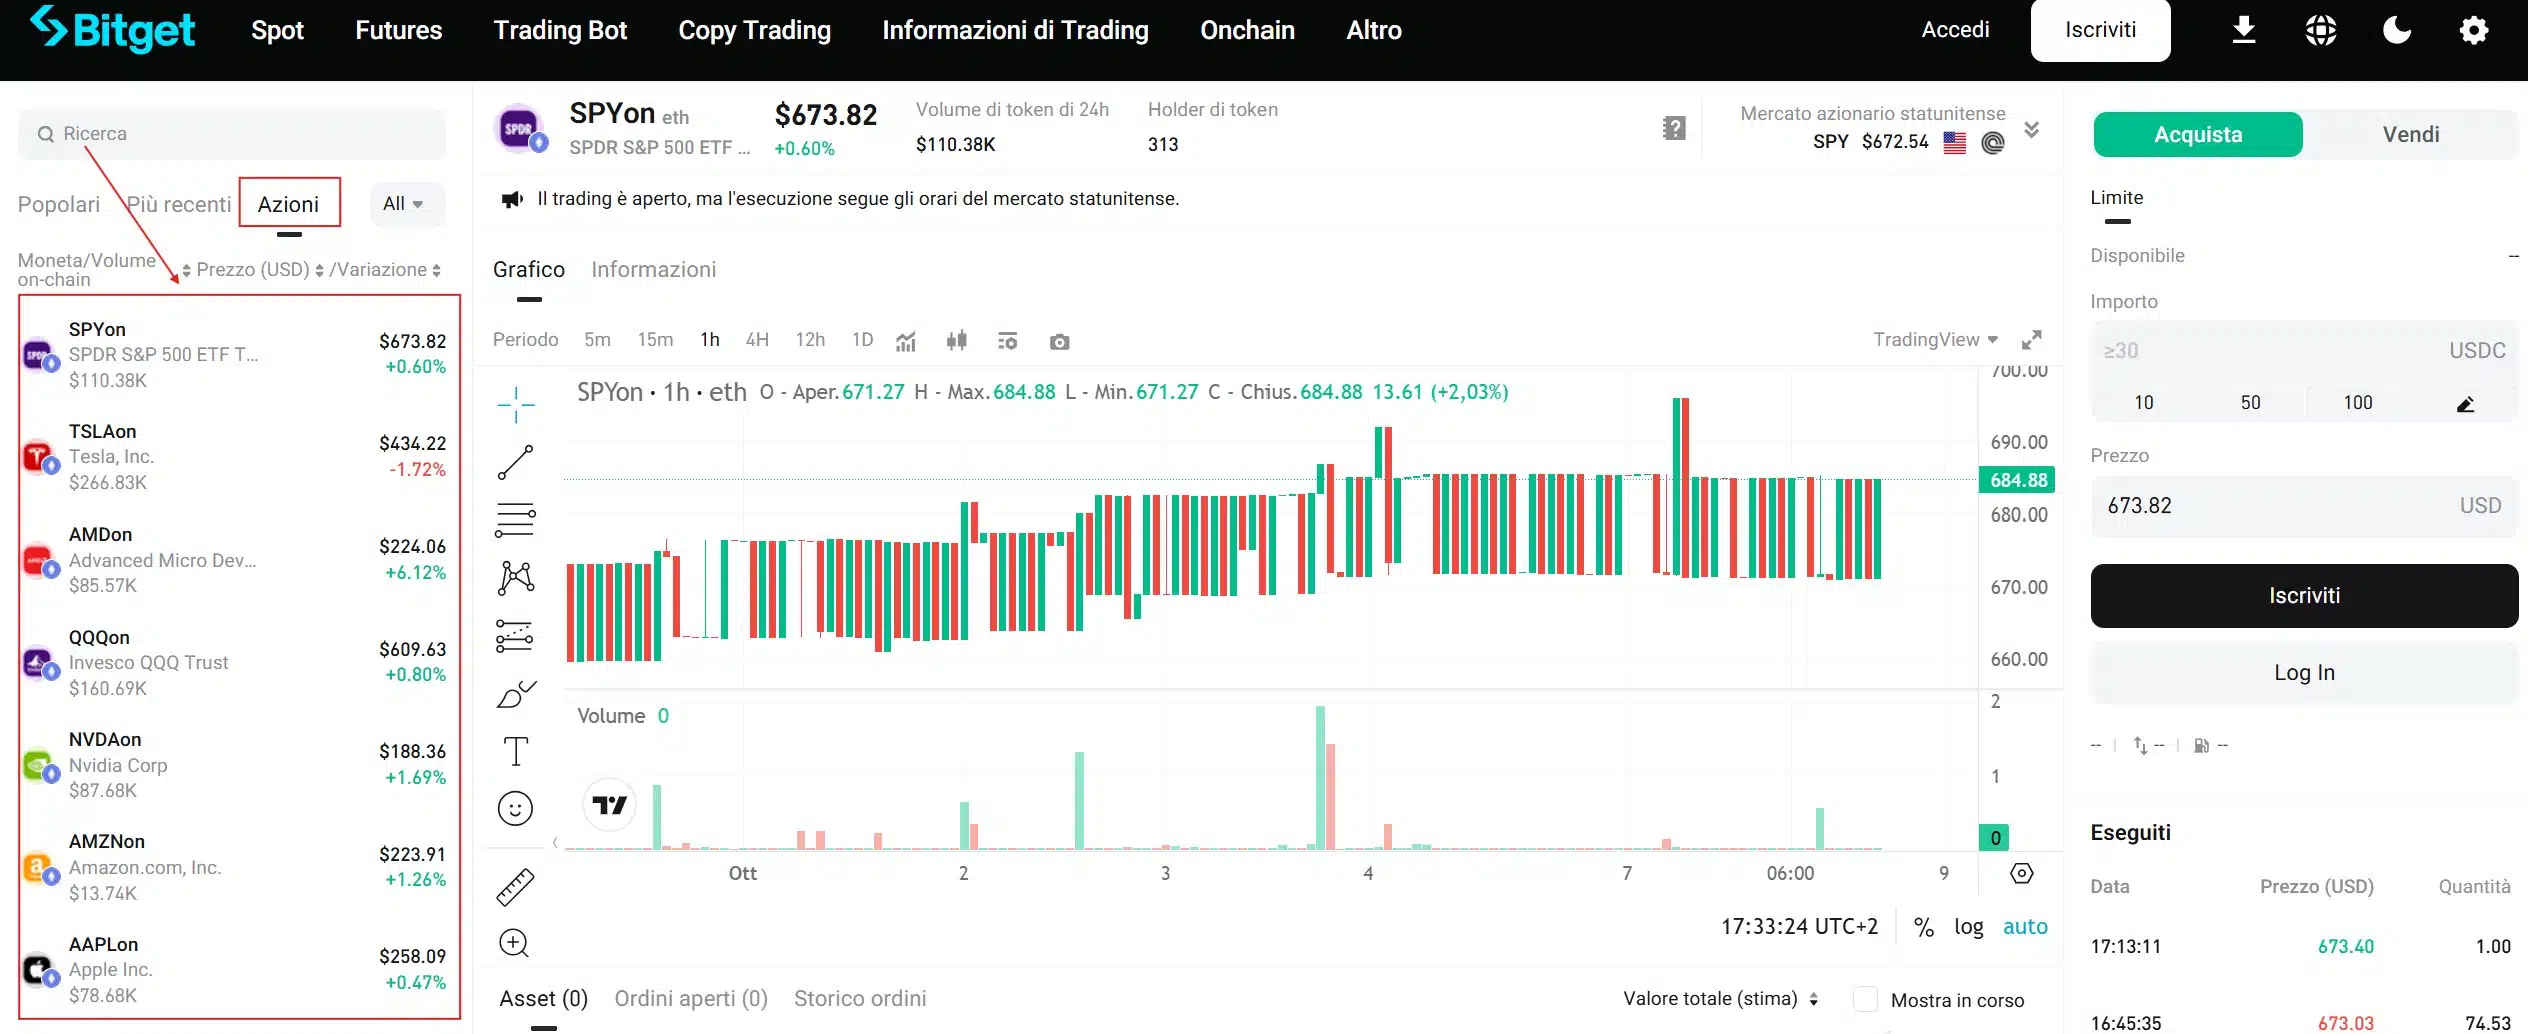Expand the US stock market info chevron
The height and width of the screenshot is (1034, 2528).
point(2031,129)
